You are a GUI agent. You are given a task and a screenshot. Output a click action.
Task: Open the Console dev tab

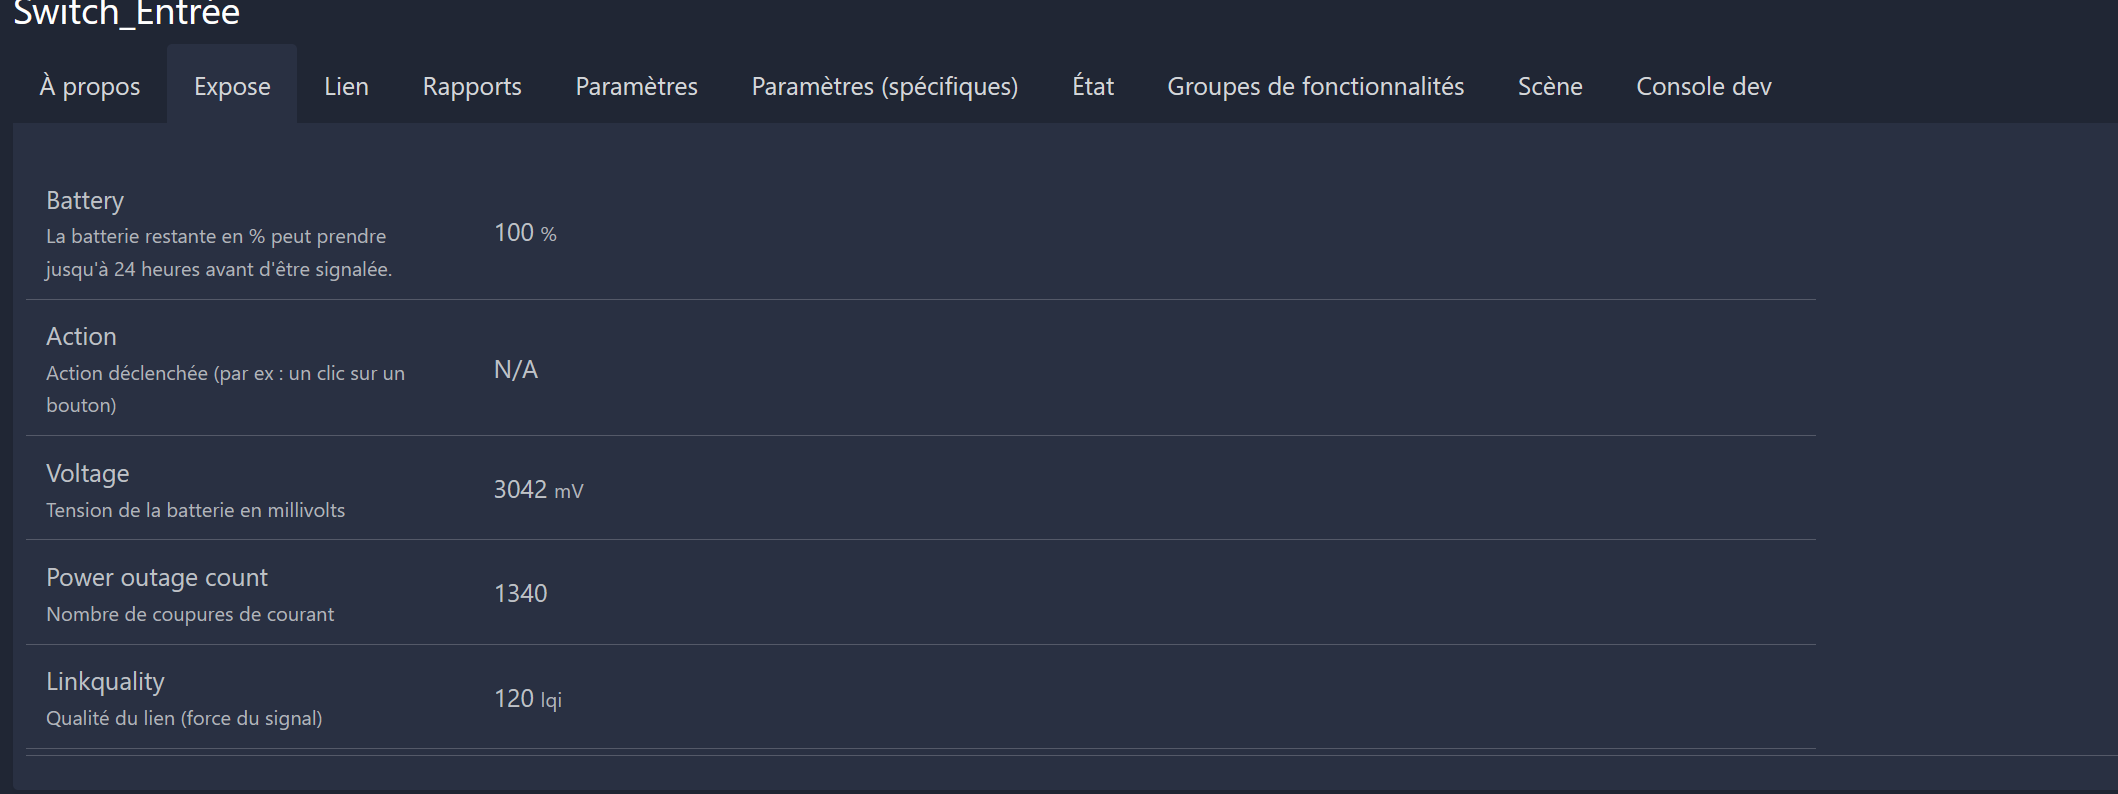(x=1704, y=86)
